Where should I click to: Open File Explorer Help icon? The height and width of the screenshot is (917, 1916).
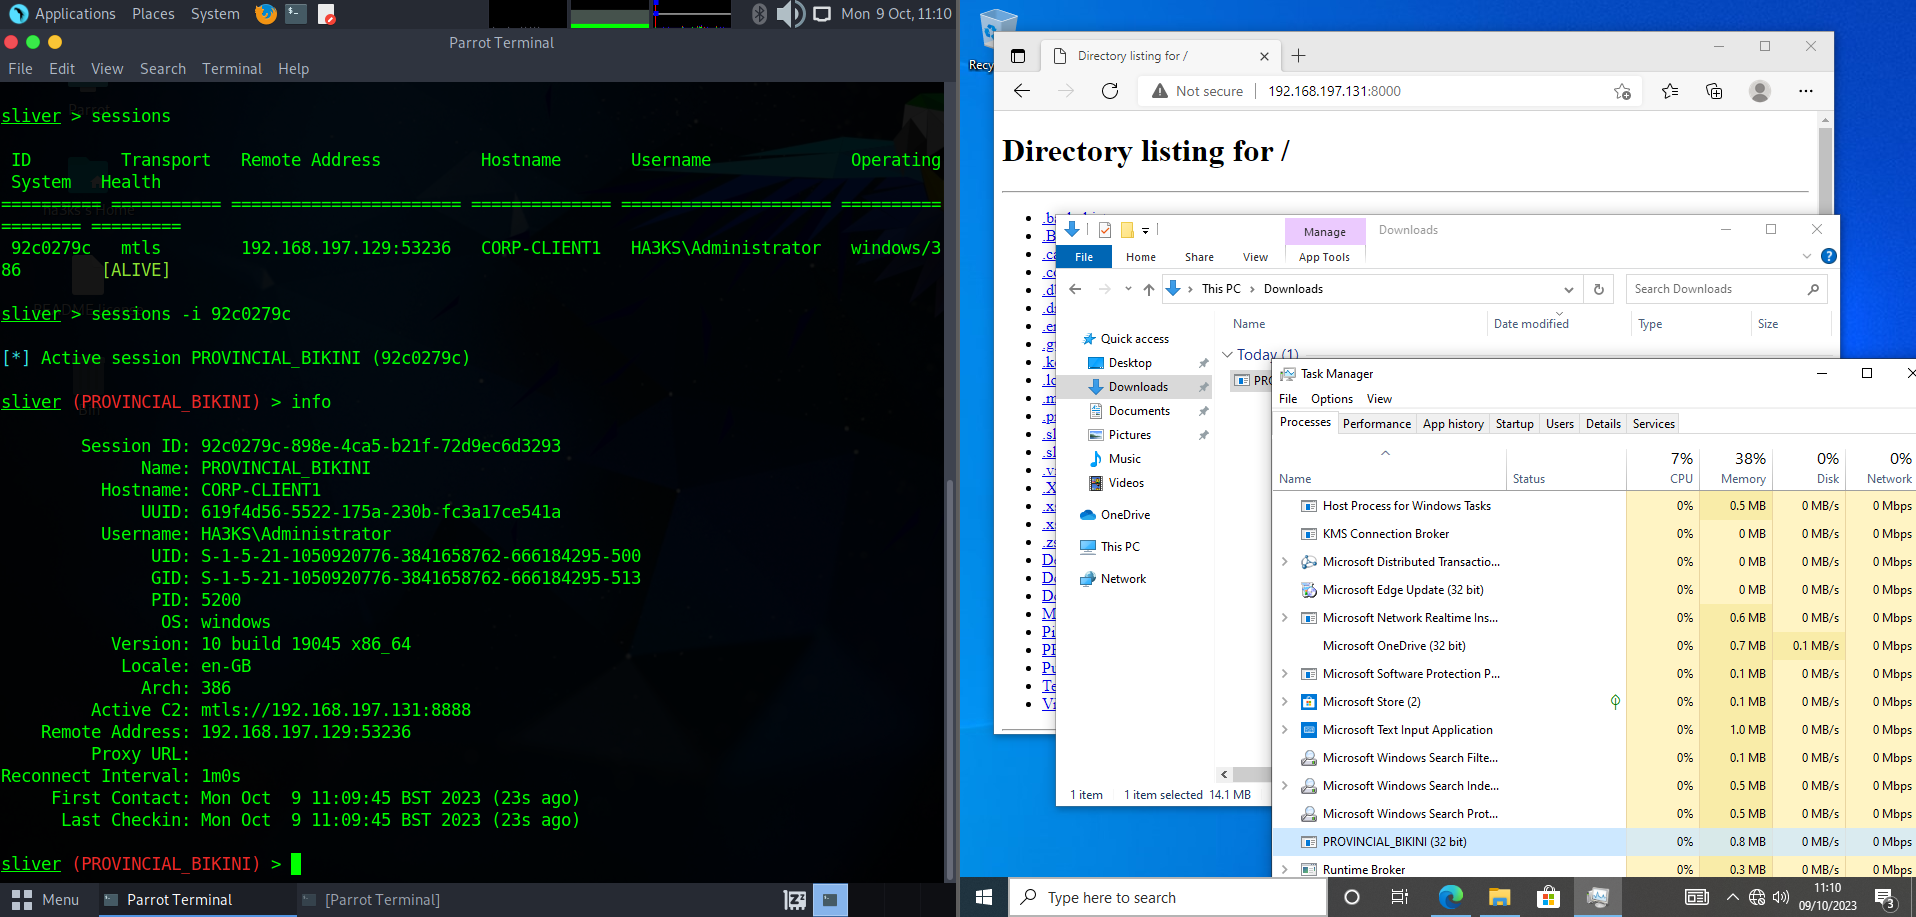click(x=1829, y=256)
